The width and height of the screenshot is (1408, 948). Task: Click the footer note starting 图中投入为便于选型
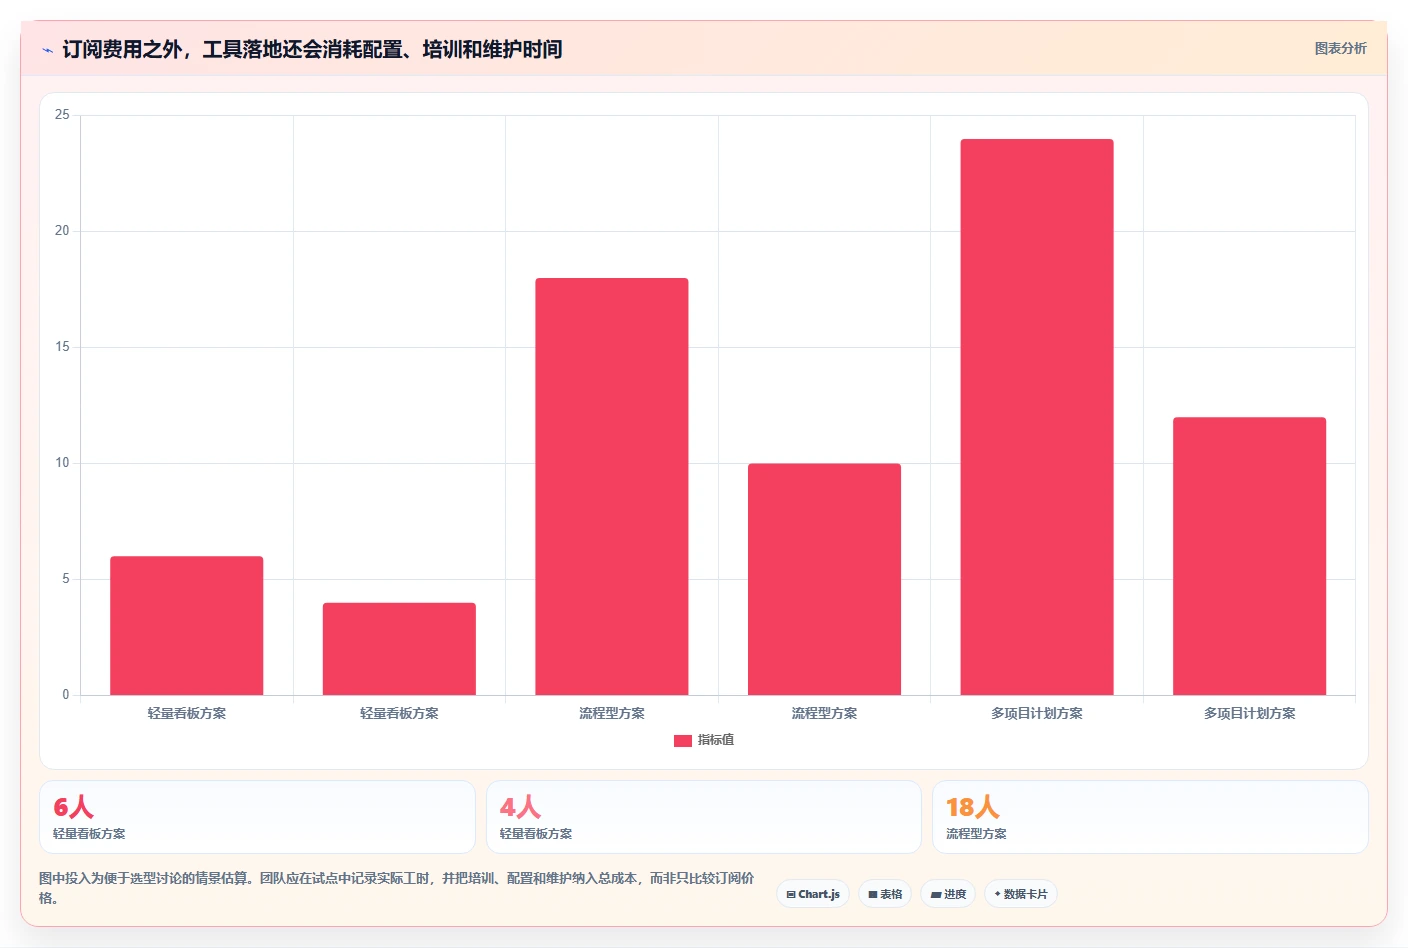click(397, 888)
